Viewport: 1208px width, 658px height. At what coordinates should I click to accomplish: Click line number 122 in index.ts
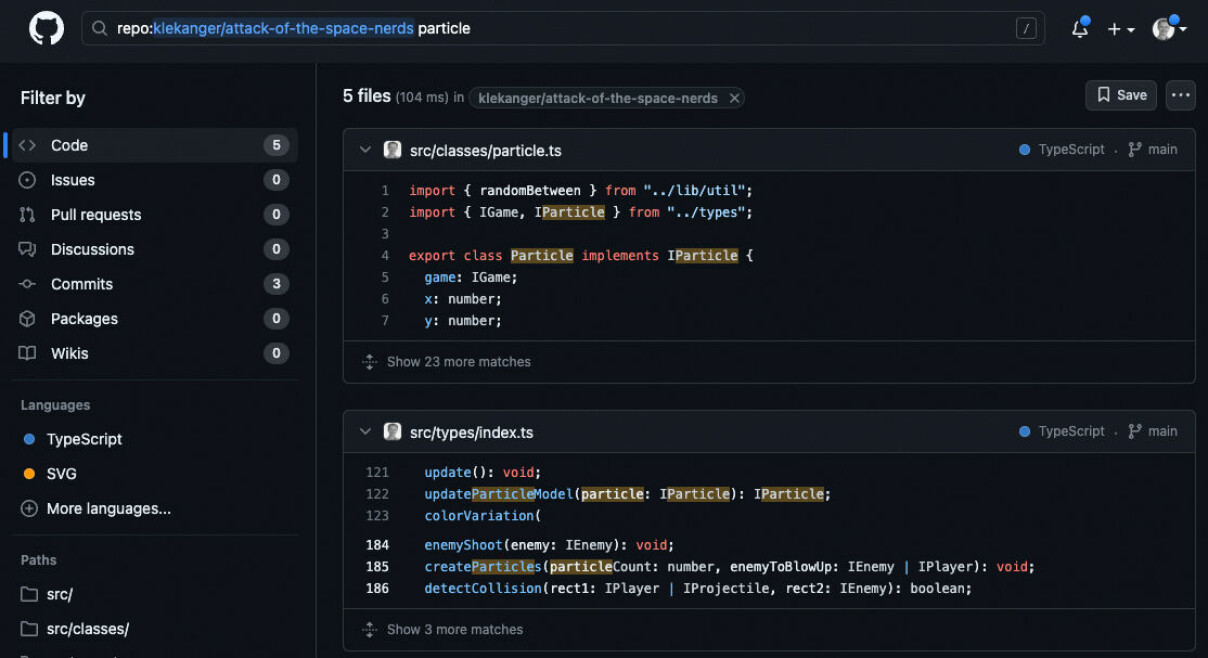377,494
